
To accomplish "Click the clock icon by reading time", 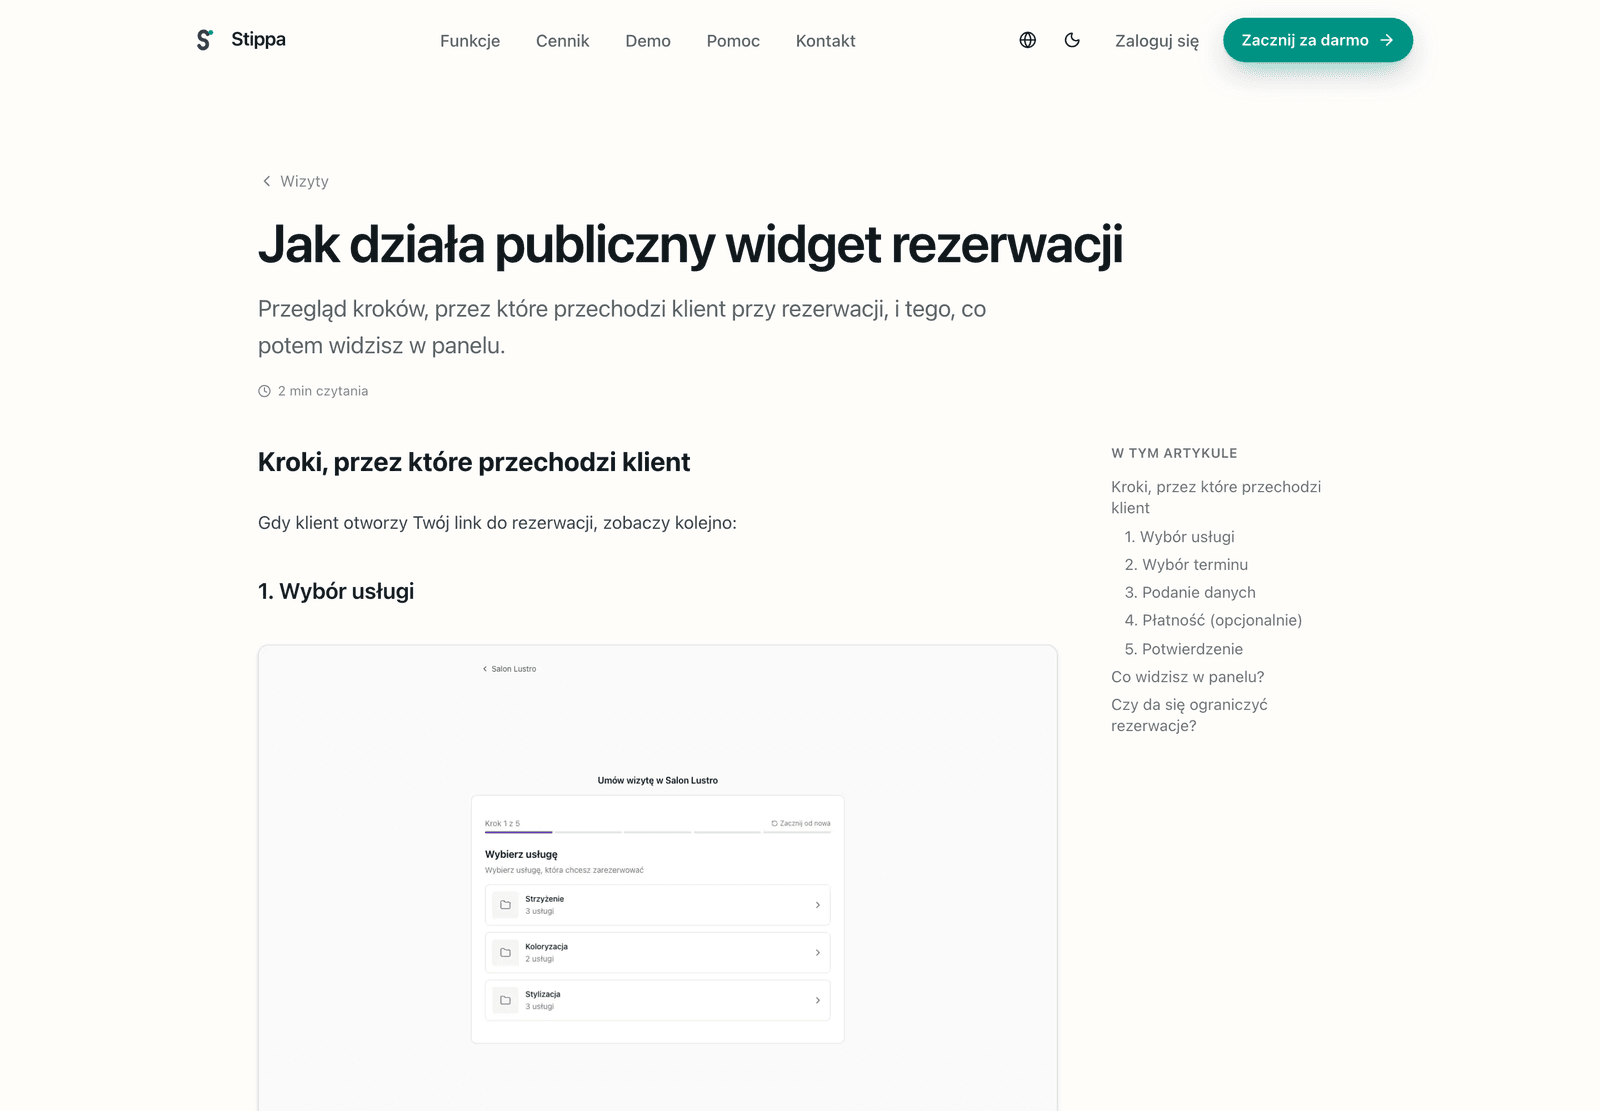I will coord(264,391).
